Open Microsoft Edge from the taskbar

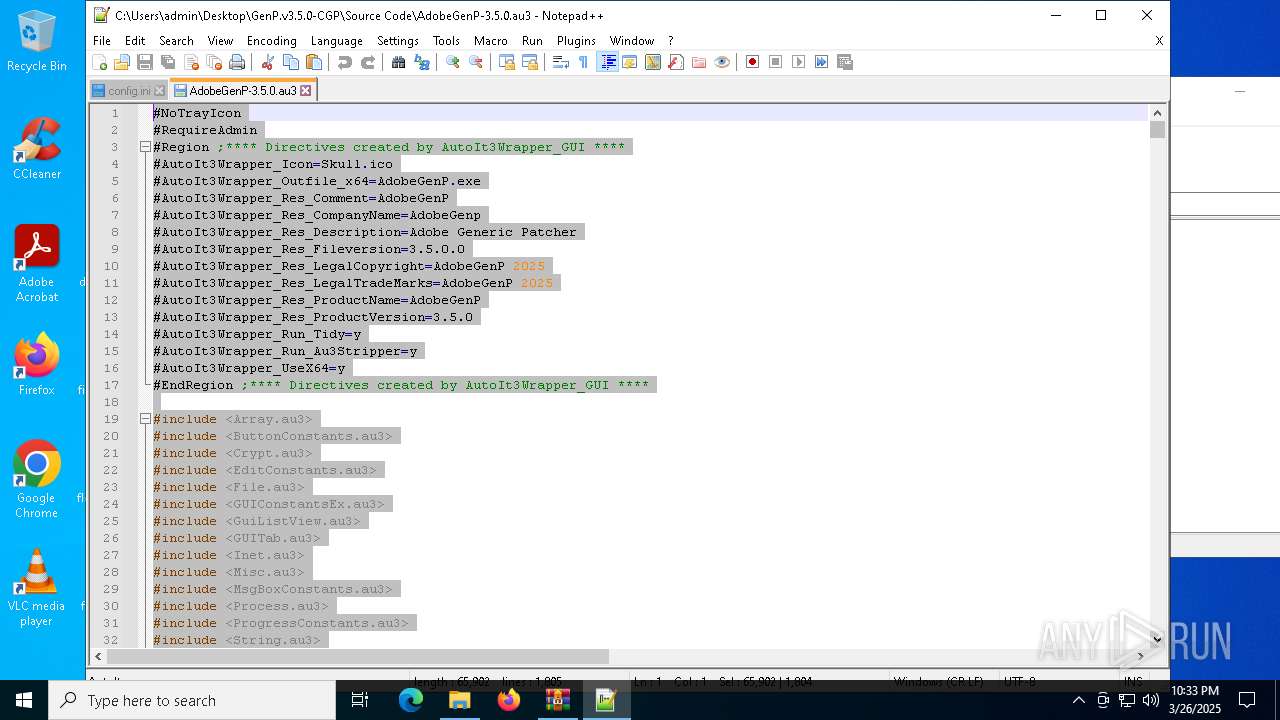[x=411, y=700]
